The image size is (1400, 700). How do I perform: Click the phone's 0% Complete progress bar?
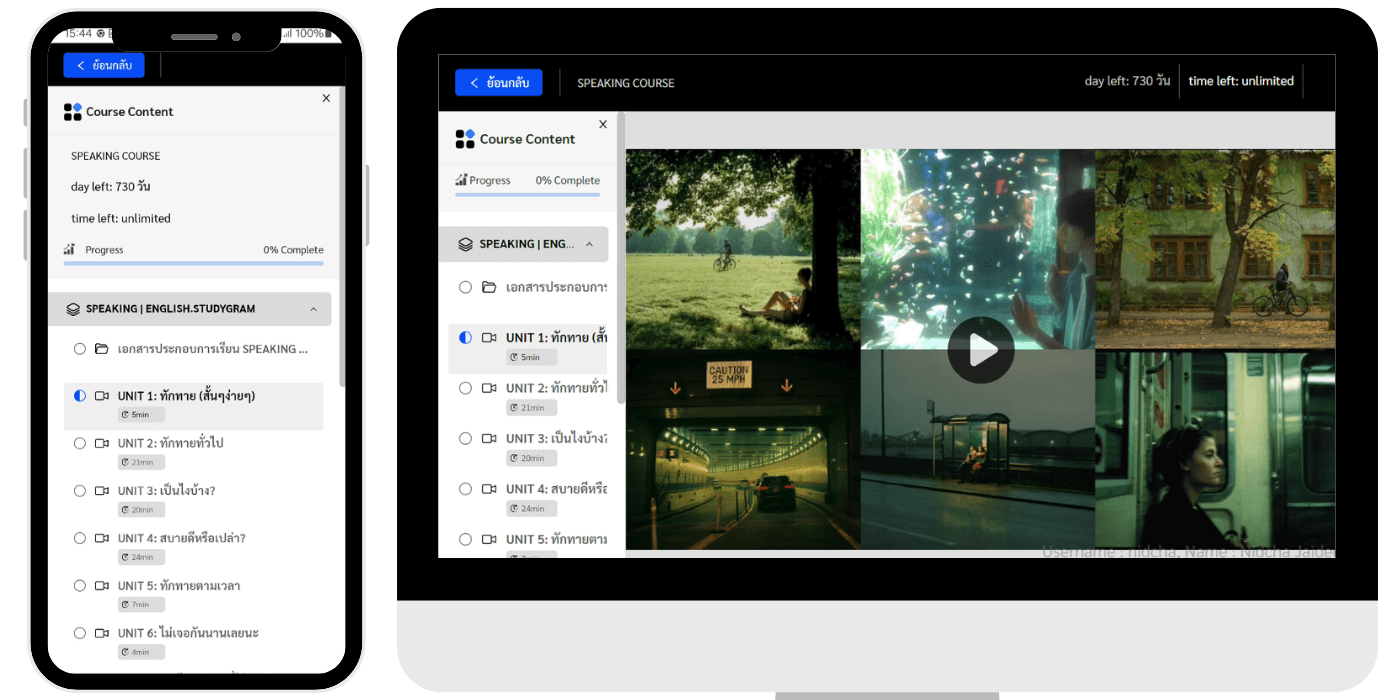pyautogui.click(x=193, y=263)
